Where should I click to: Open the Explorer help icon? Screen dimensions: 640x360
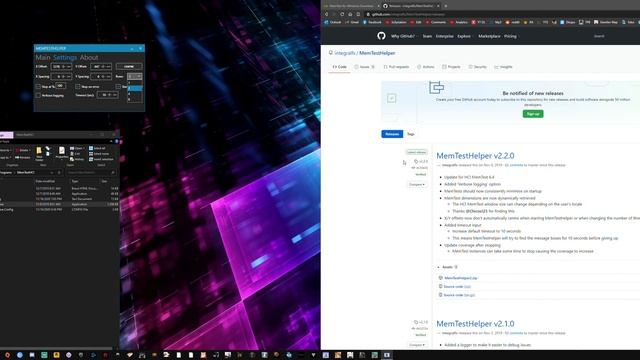116,141
